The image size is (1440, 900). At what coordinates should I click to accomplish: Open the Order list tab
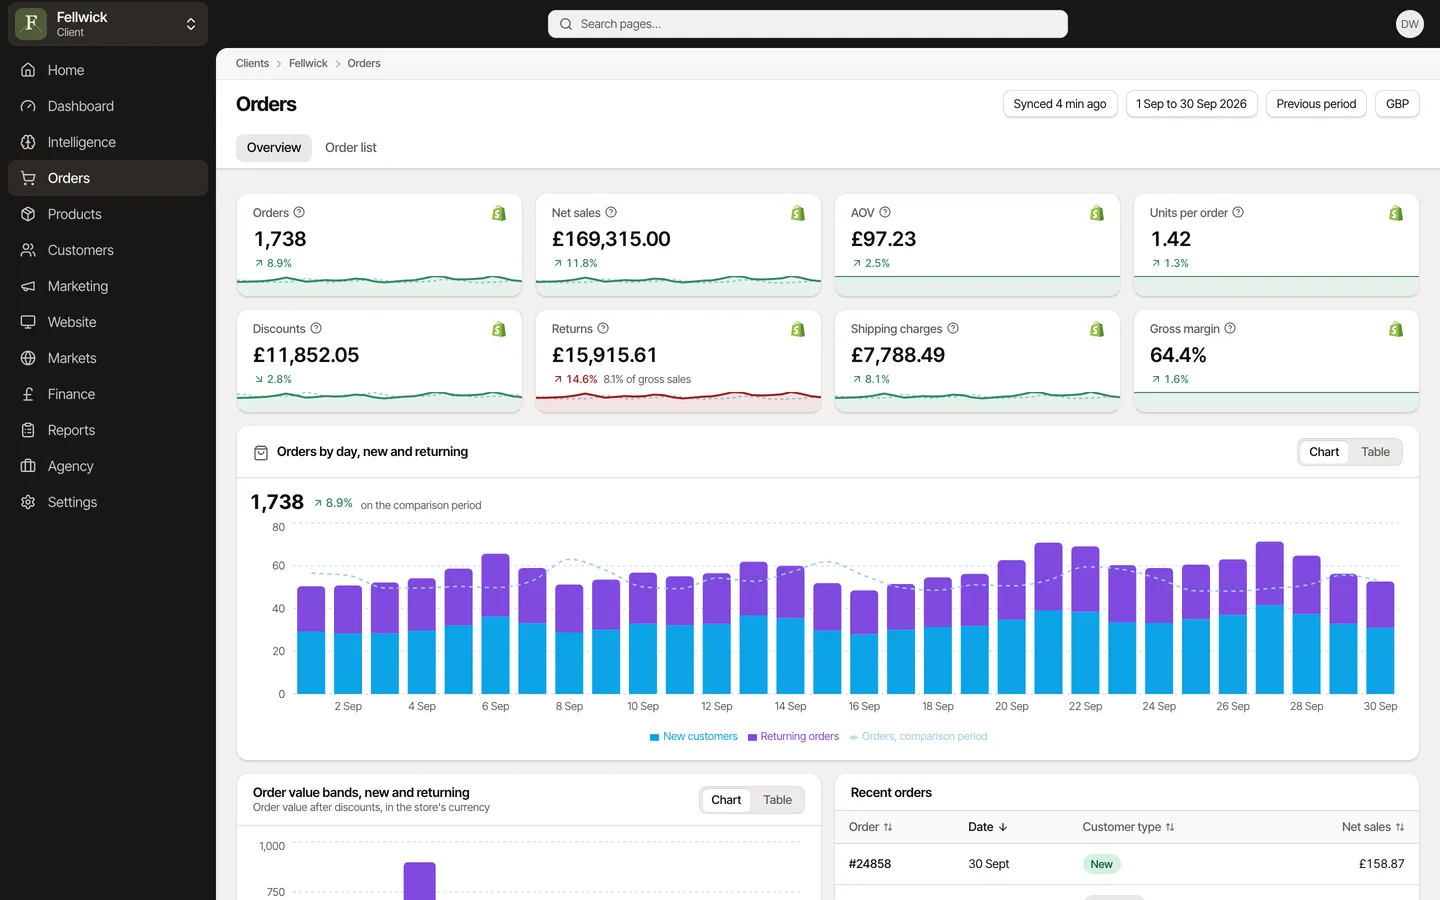(351, 147)
